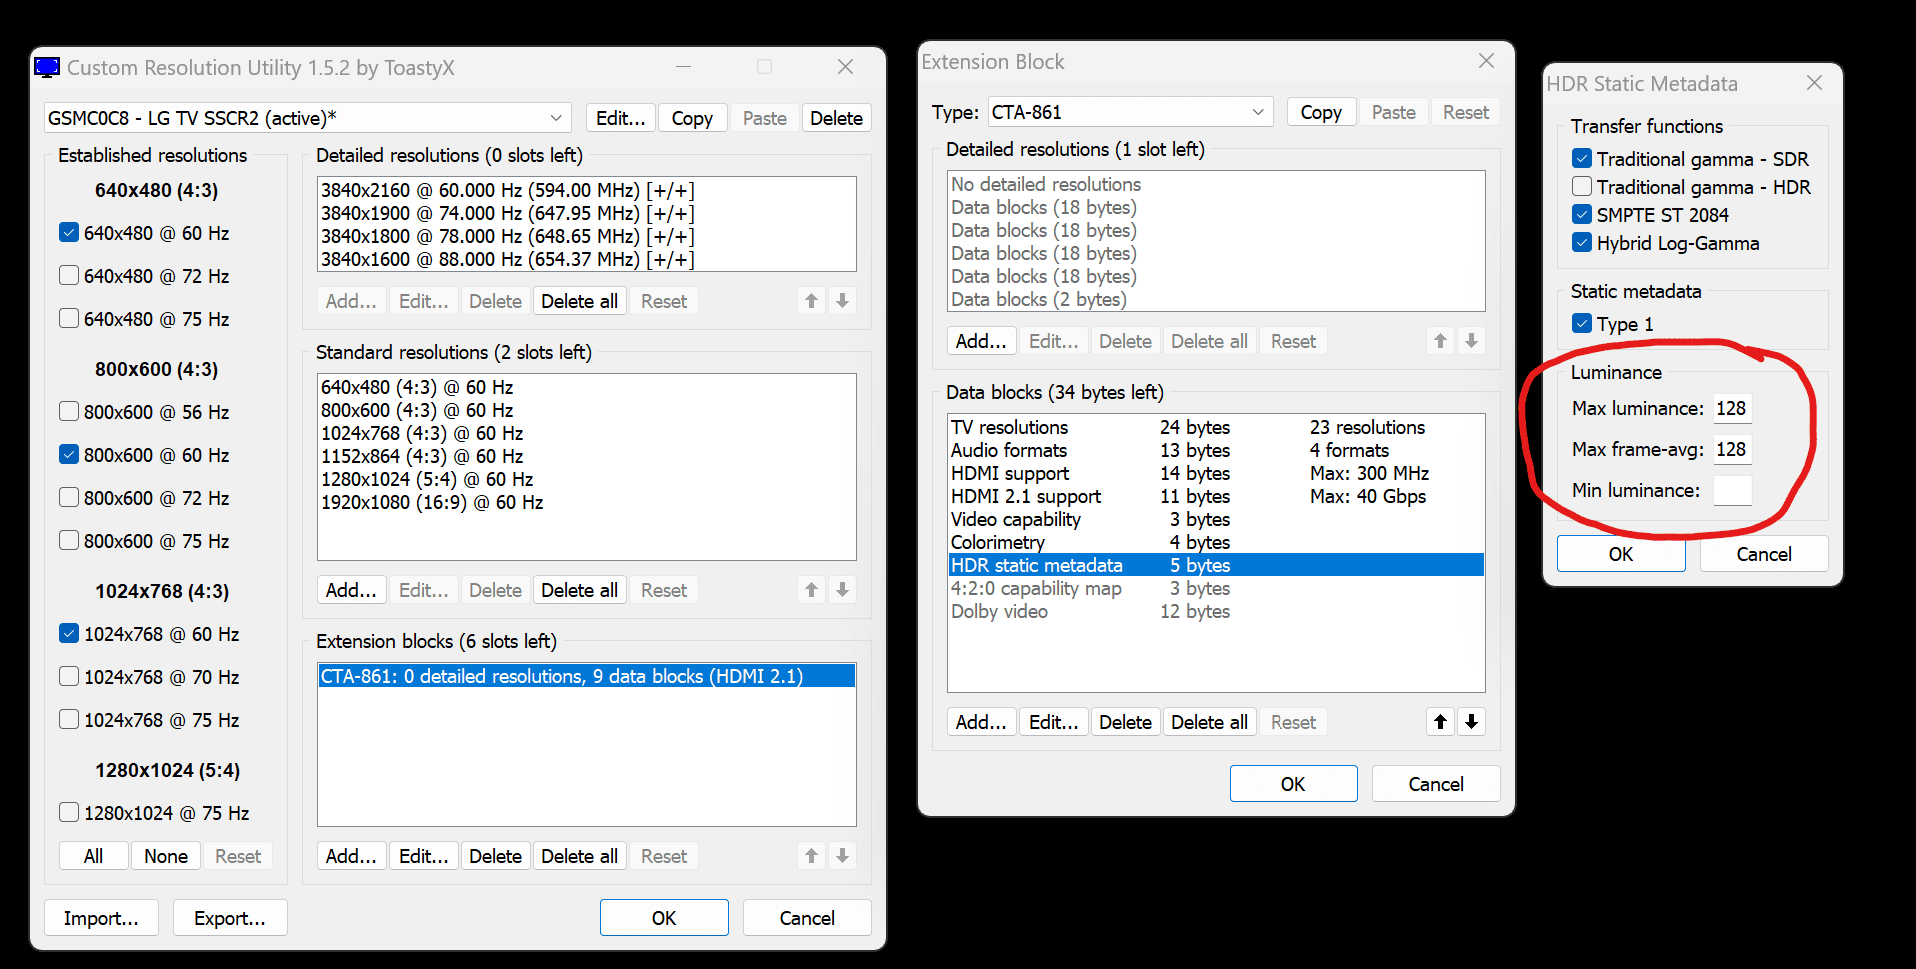Open the extension block Type dropdown
Viewport: 1916px width, 969px height.
(x=1130, y=112)
